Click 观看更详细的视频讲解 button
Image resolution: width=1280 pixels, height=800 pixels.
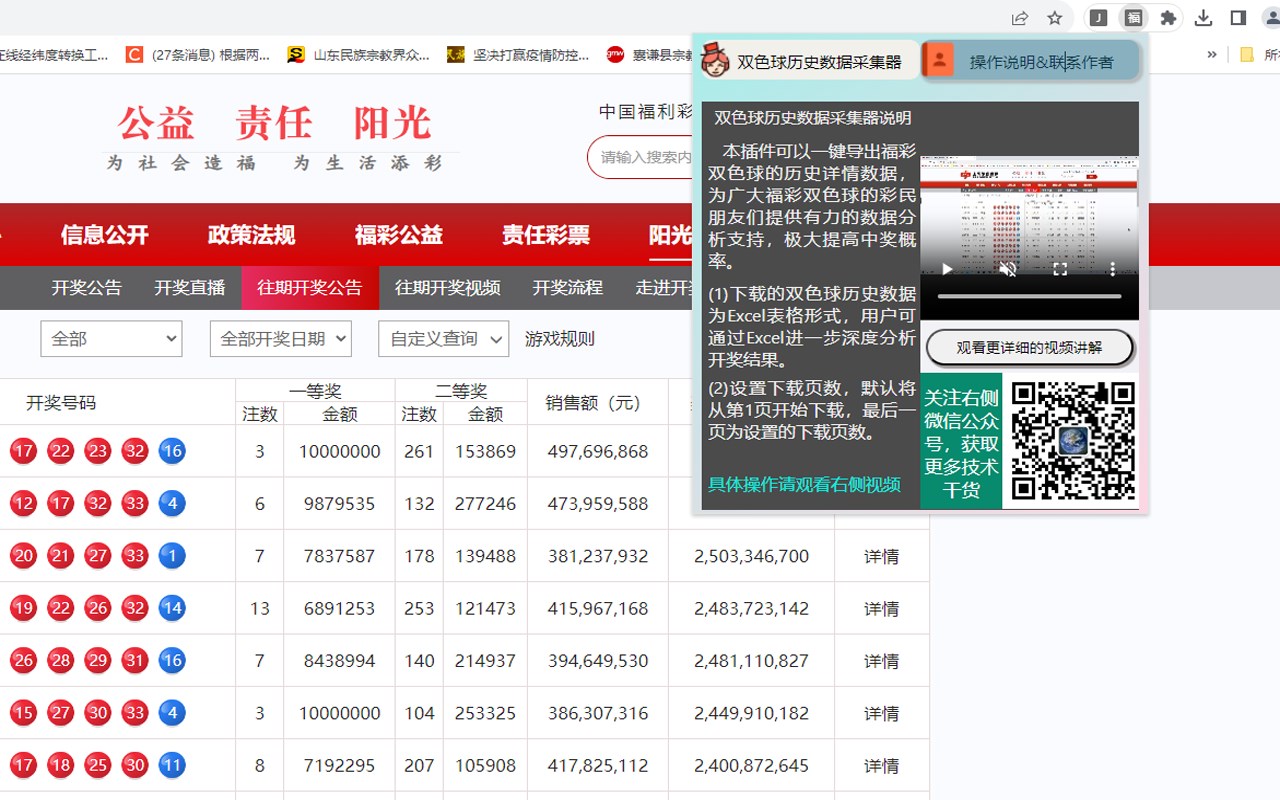pyautogui.click(x=1029, y=348)
